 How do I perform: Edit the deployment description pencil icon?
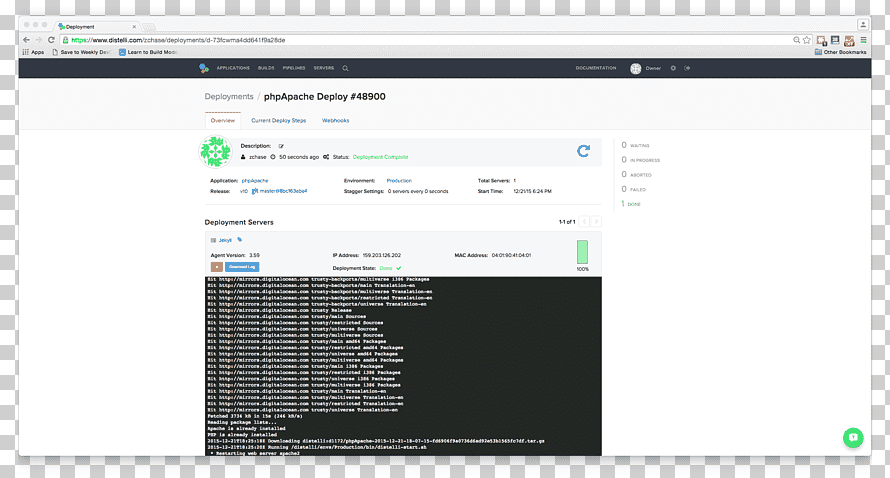click(x=281, y=146)
